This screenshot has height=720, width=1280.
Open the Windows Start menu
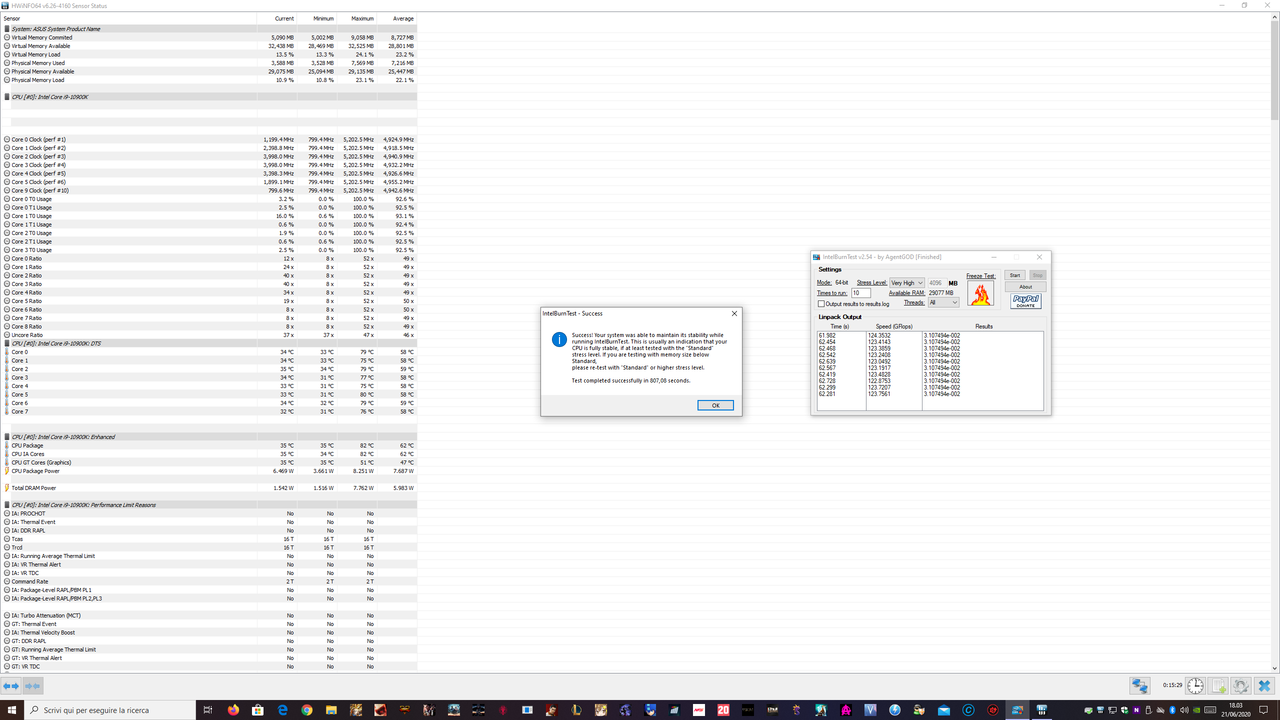(11, 710)
